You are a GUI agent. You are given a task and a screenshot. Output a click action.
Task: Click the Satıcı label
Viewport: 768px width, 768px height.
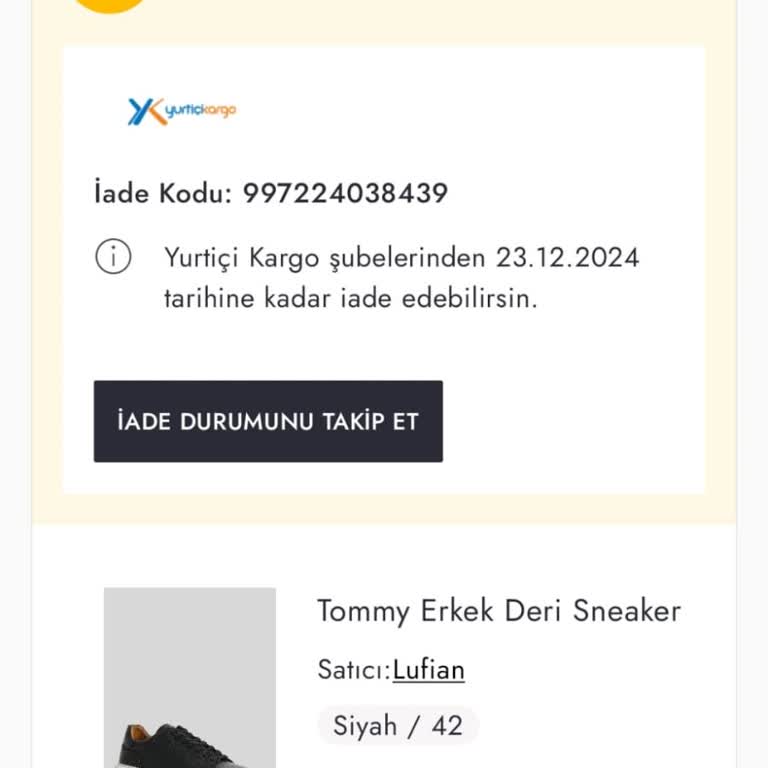pos(353,669)
